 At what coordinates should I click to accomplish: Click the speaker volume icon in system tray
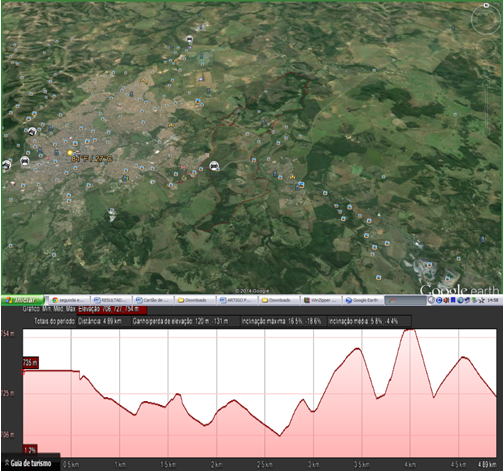pyautogui.click(x=446, y=301)
